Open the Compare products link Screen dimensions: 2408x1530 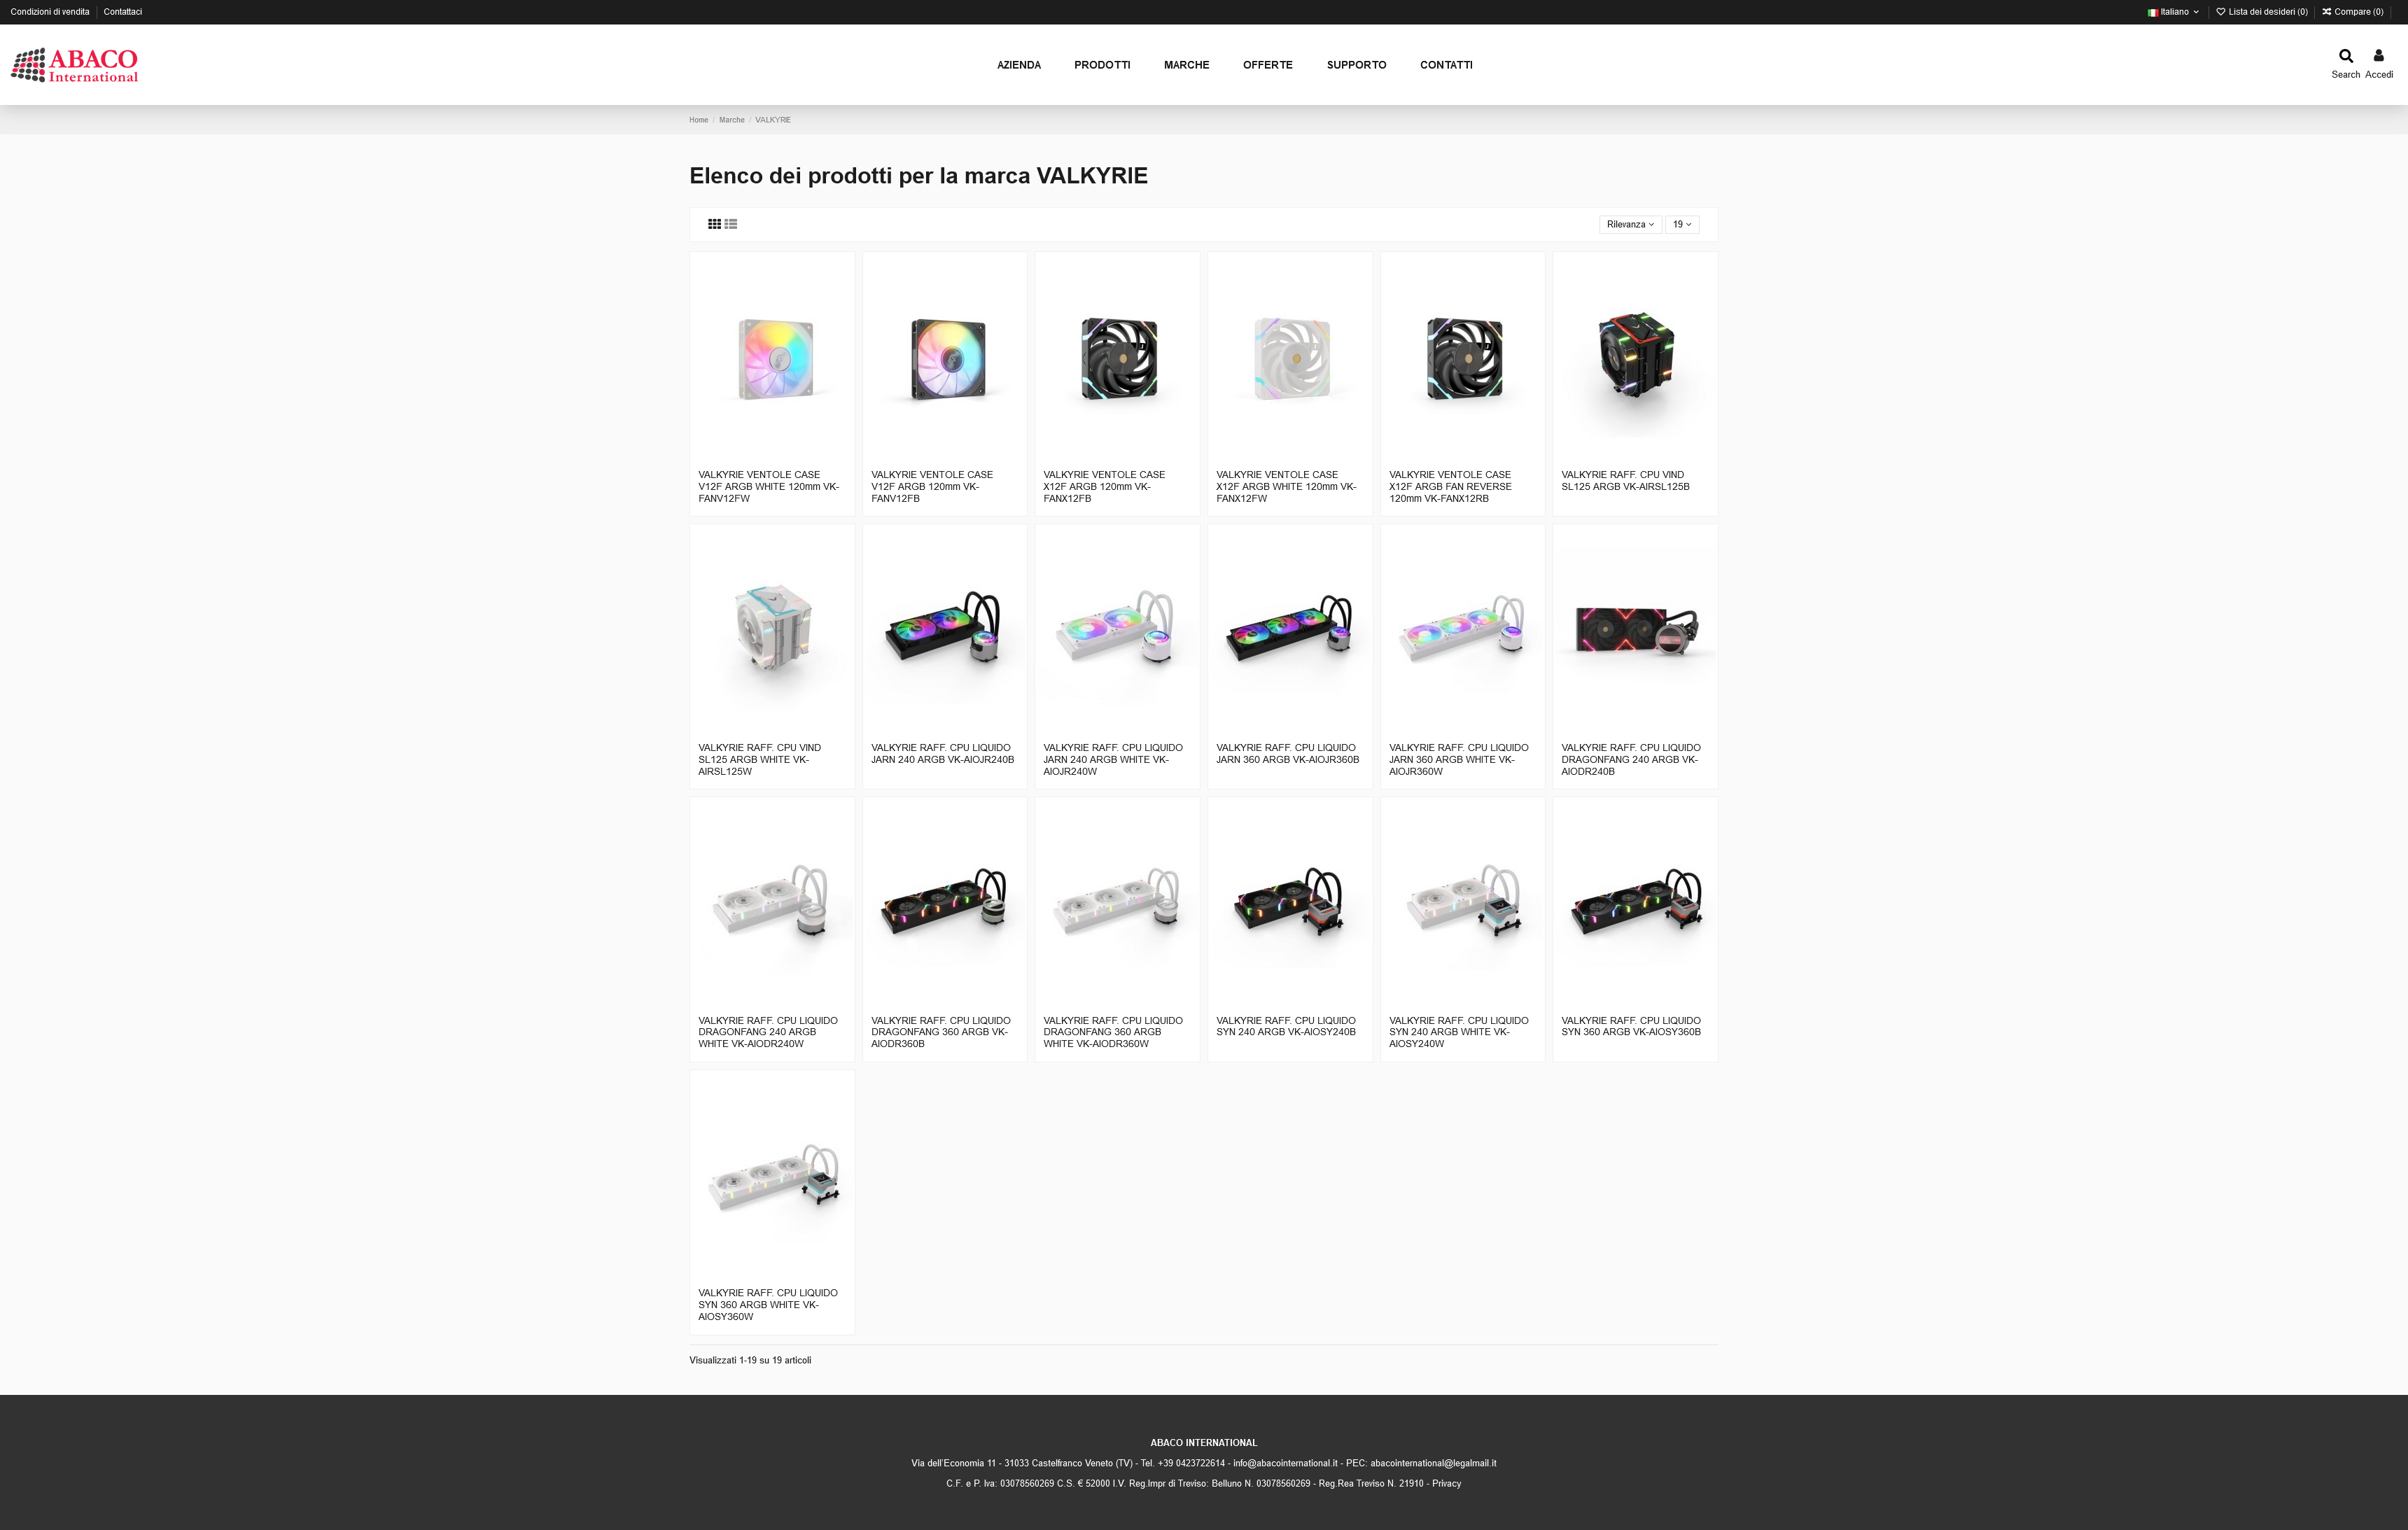[2353, 12]
